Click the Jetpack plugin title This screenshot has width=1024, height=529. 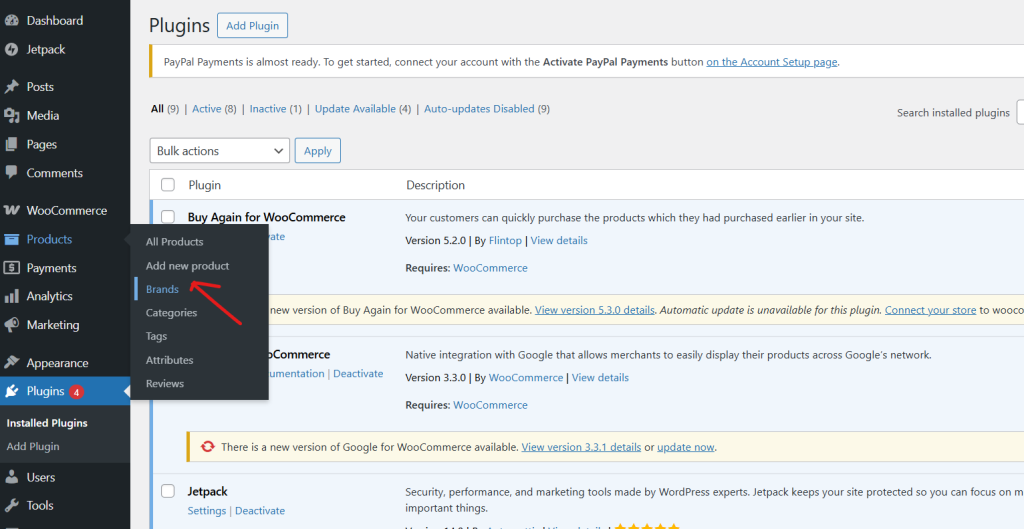point(207,492)
